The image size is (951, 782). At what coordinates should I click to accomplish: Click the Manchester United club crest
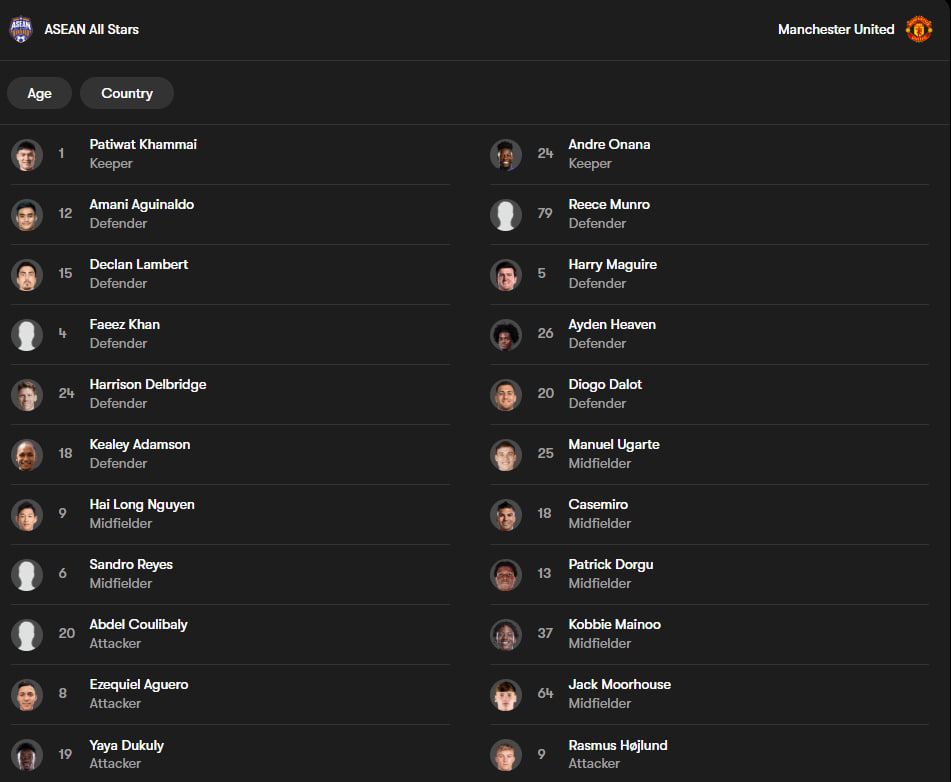919,29
